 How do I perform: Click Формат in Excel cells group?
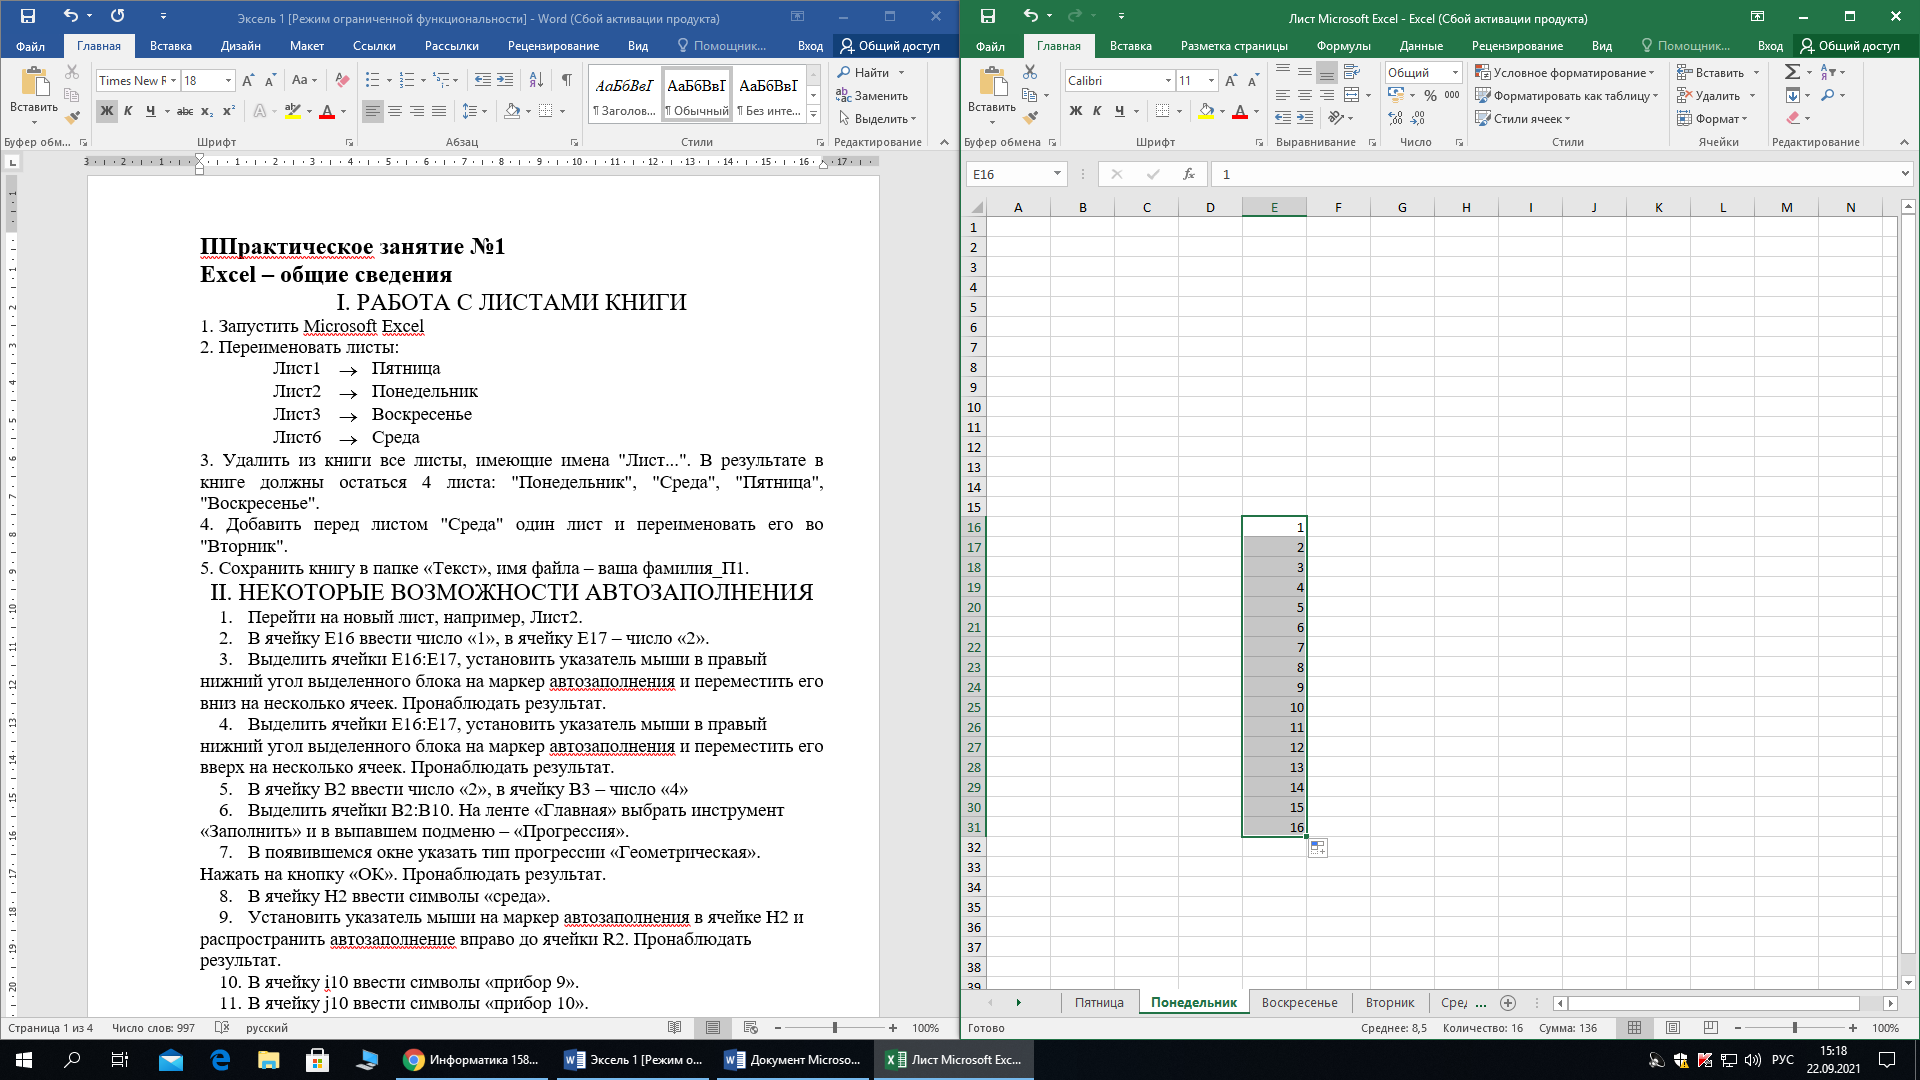1712,118
